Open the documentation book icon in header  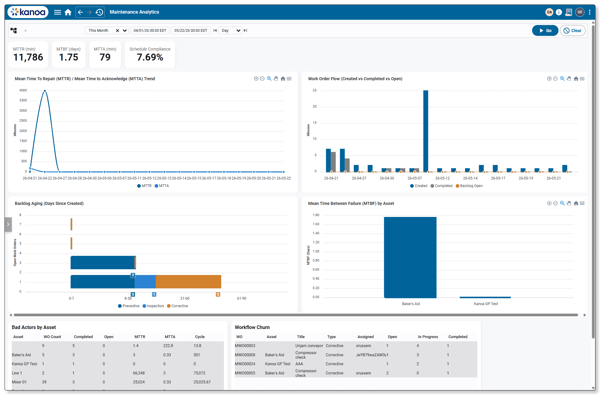pos(569,12)
